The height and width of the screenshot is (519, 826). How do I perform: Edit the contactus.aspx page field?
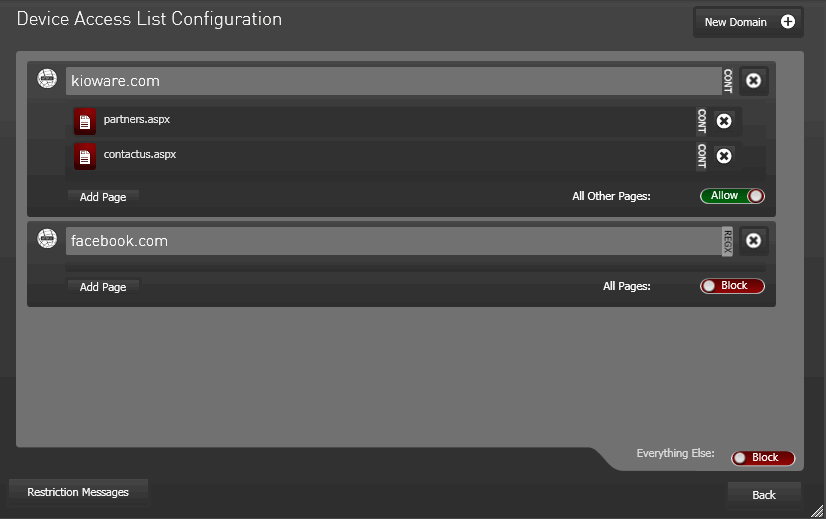(x=398, y=155)
